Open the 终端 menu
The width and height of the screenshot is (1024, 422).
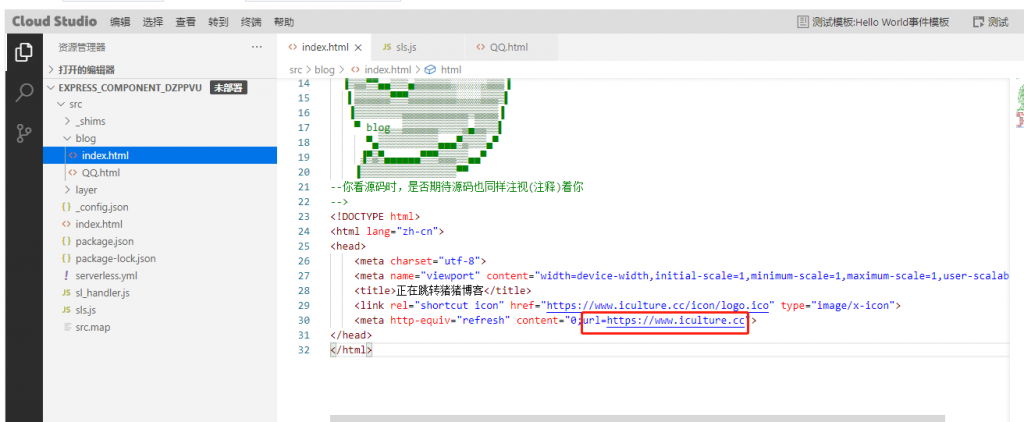(x=251, y=21)
